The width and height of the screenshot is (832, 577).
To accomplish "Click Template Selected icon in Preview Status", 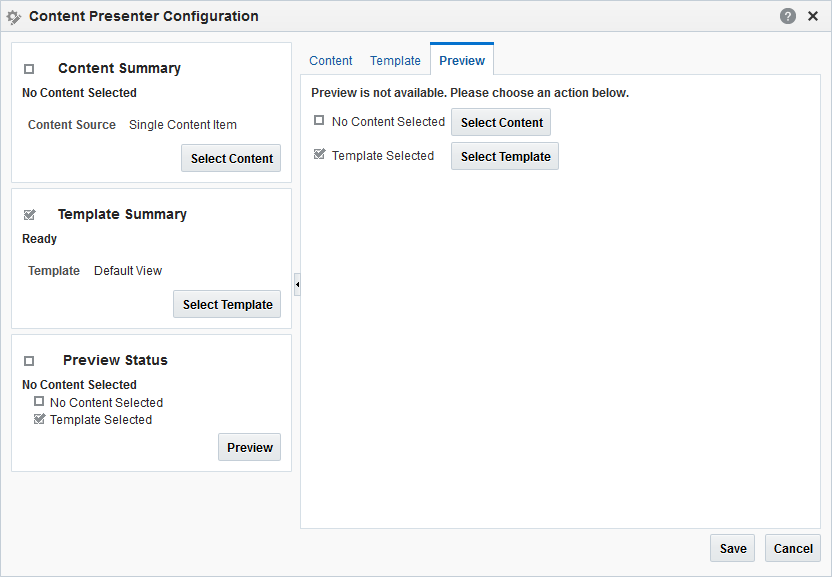I will point(39,419).
